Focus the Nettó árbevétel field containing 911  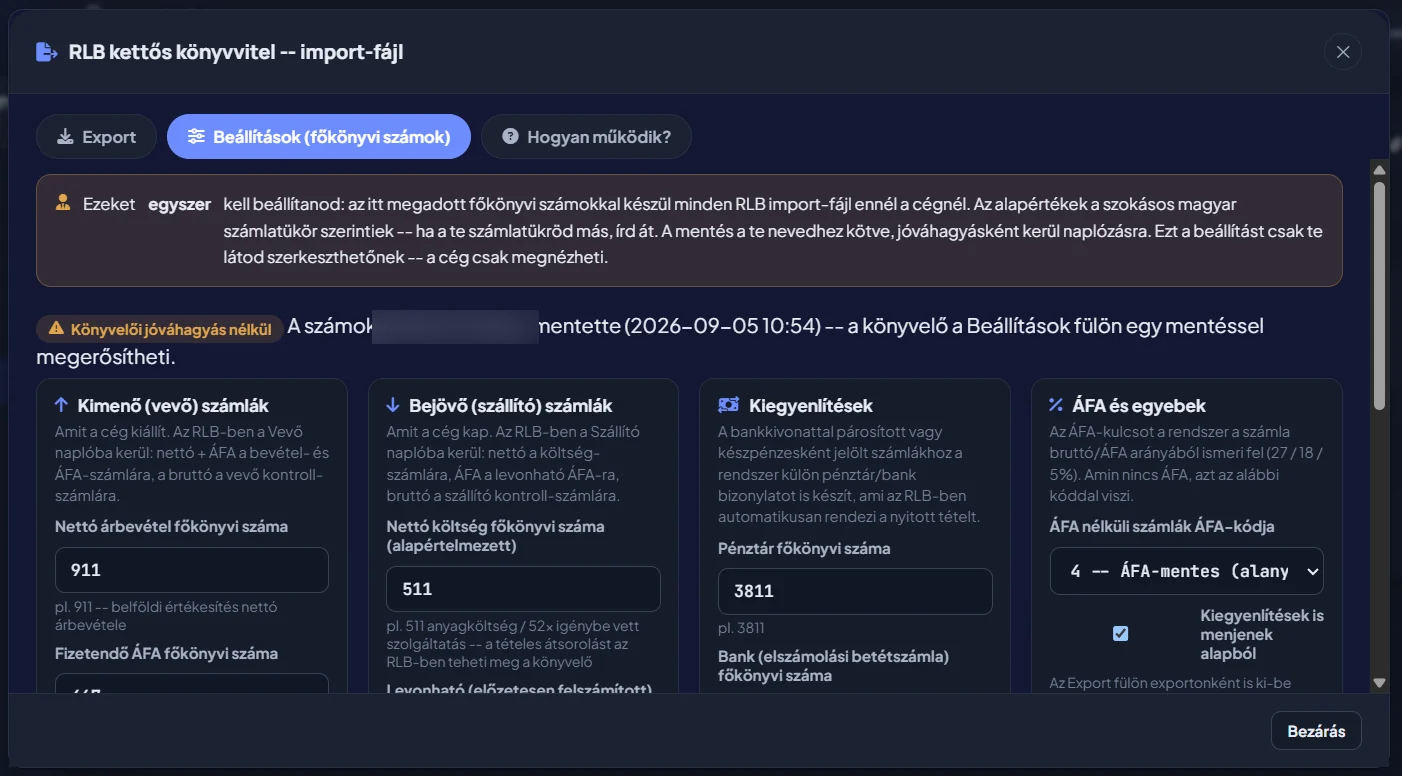192,570
